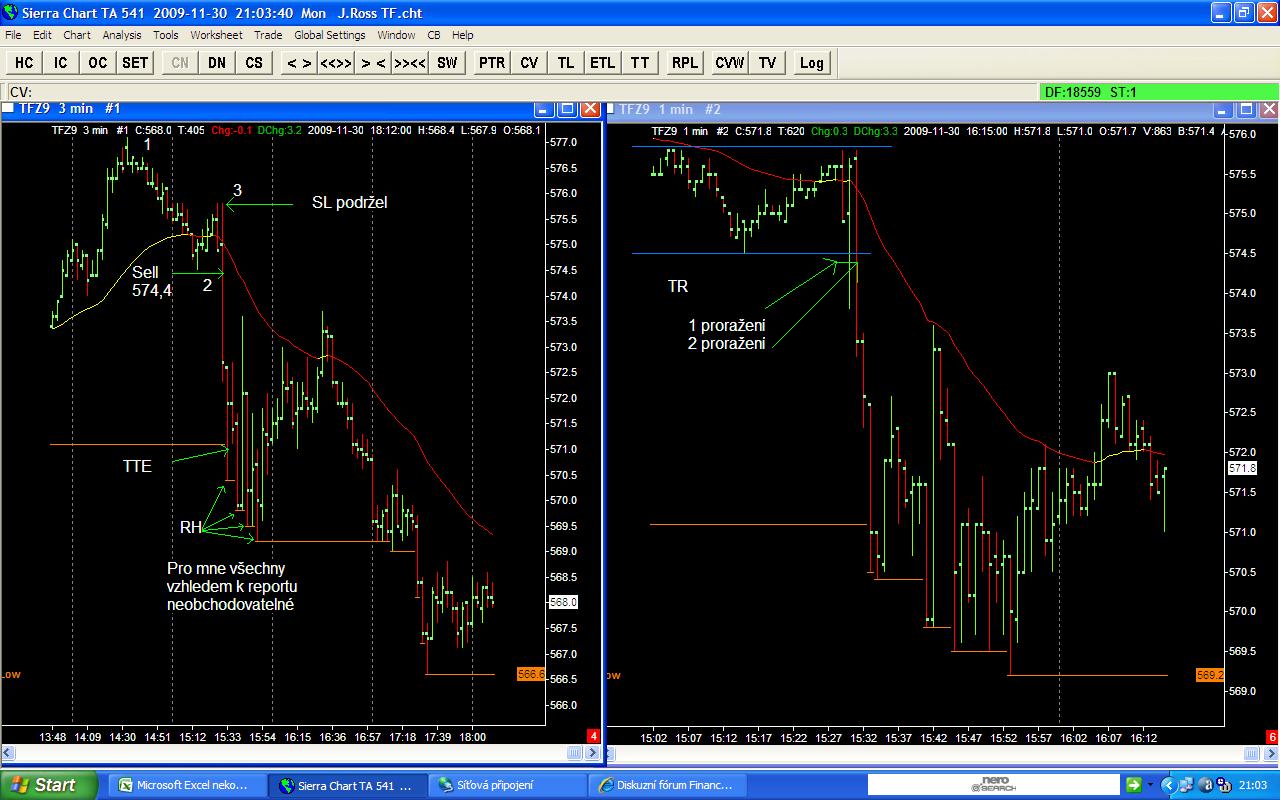Click the '< >' bar spacing button
Screen dimensions: 1280x800
[x=298, y=63]
